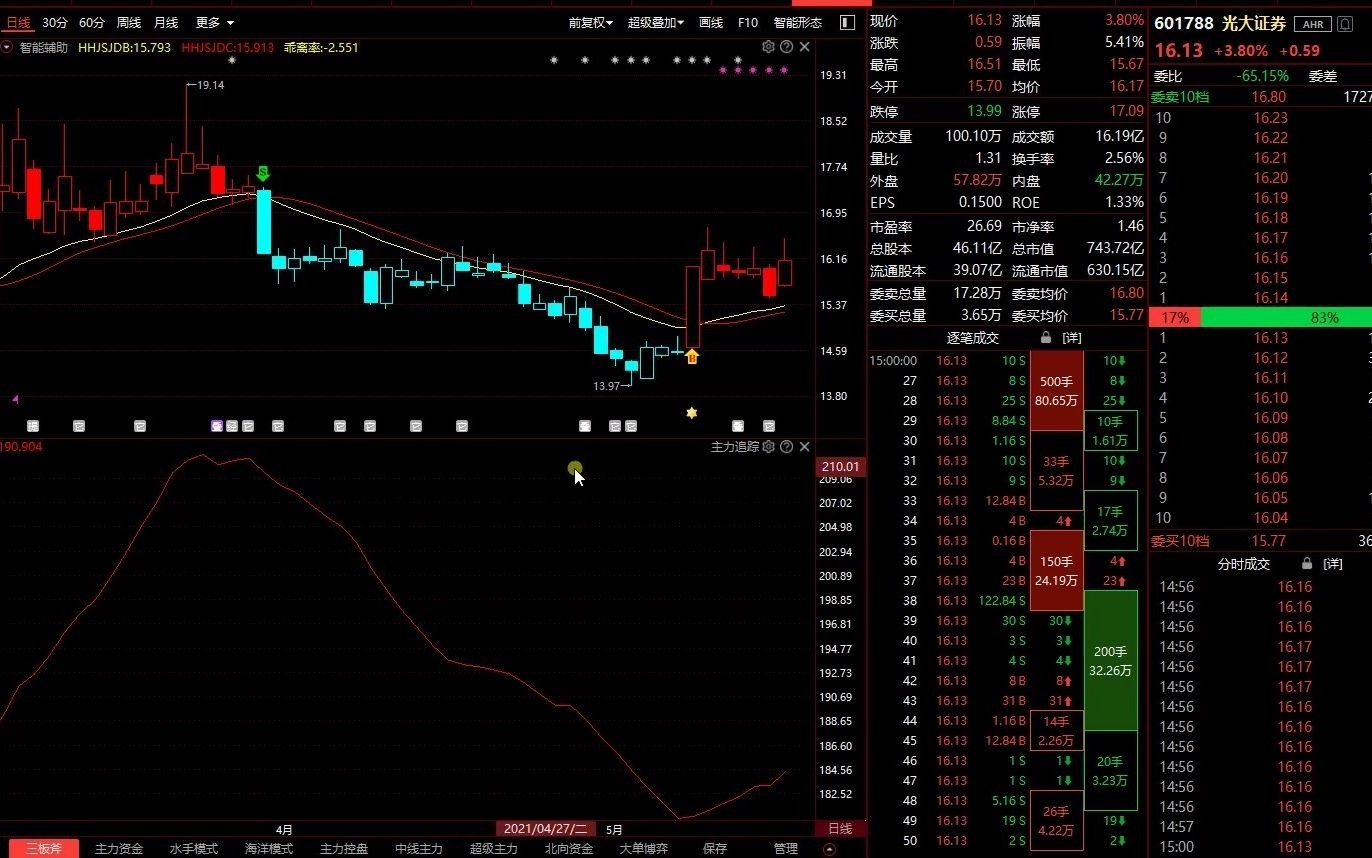Click the 日线 label at chart bottom right
Screen dimensions: 1372x858
(x=840, y=829)
